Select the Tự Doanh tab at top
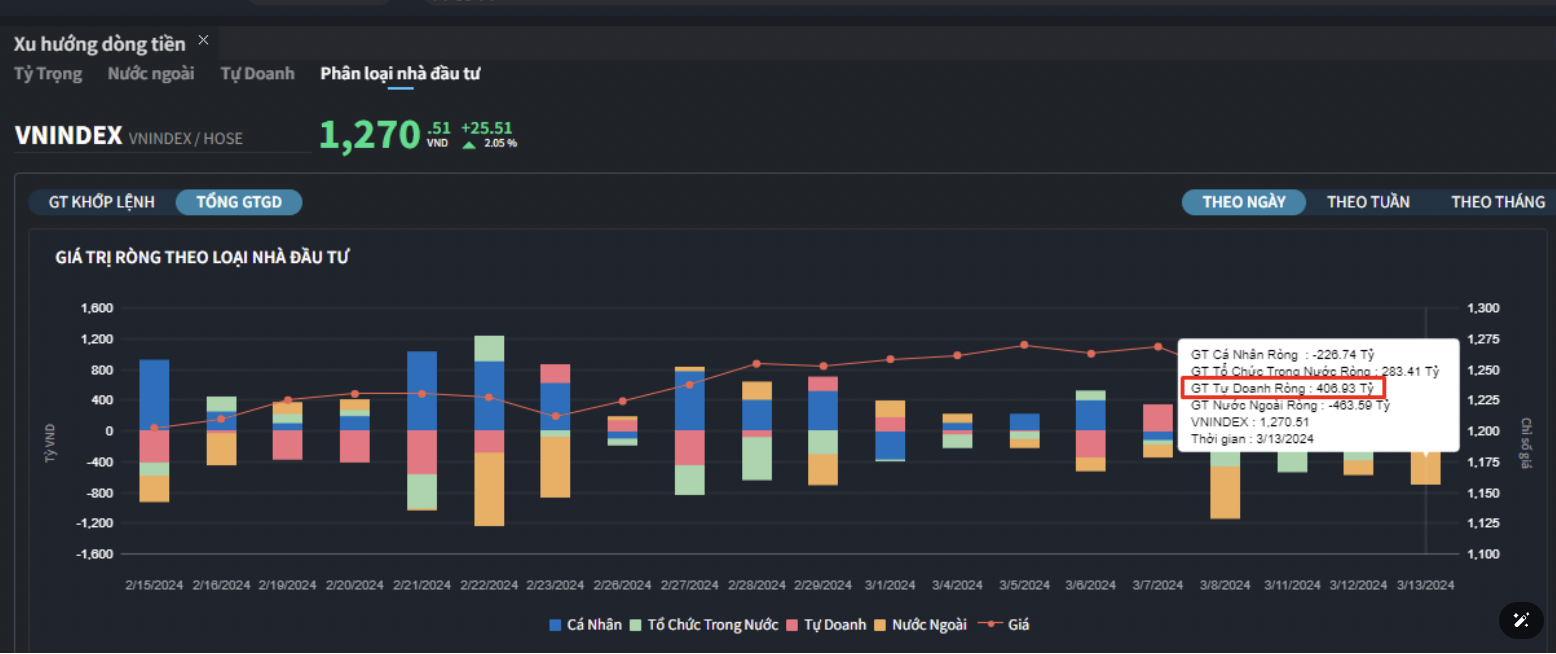This screenshot has height=654, width=1556. [257, 73]
